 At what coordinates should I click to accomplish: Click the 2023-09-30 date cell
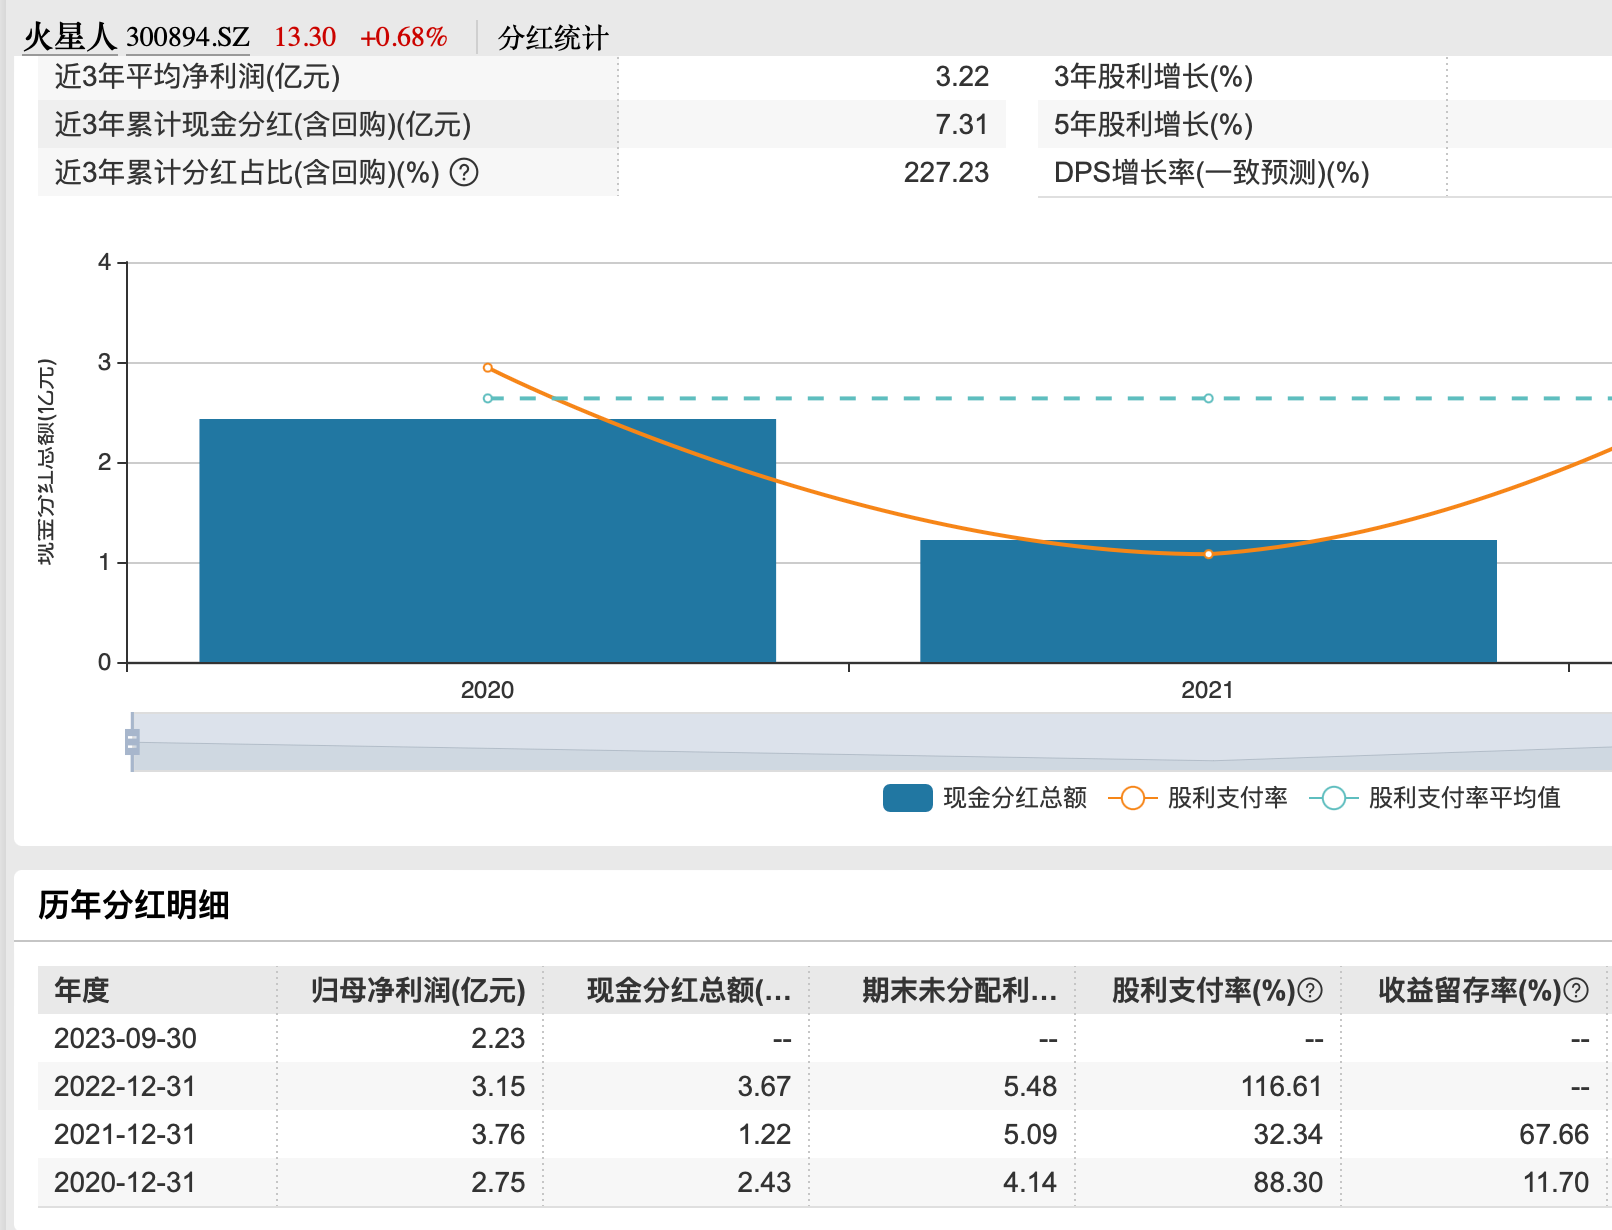123,1038
